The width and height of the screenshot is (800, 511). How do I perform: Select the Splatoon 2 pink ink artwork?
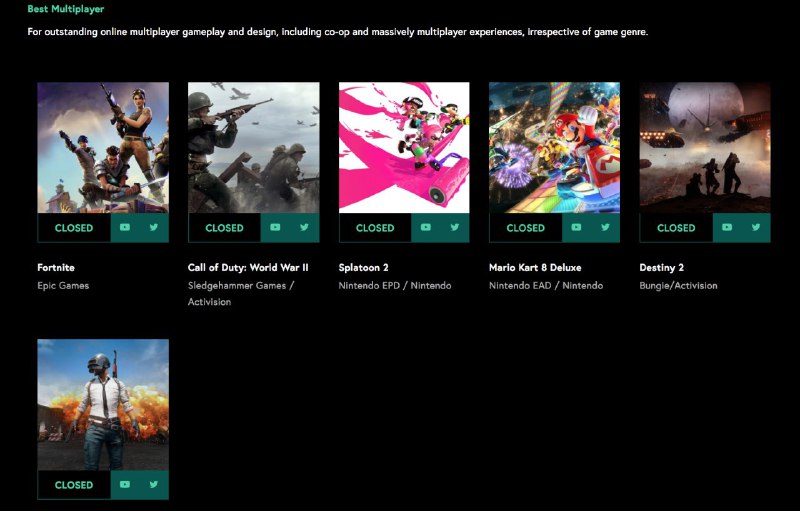404,147
